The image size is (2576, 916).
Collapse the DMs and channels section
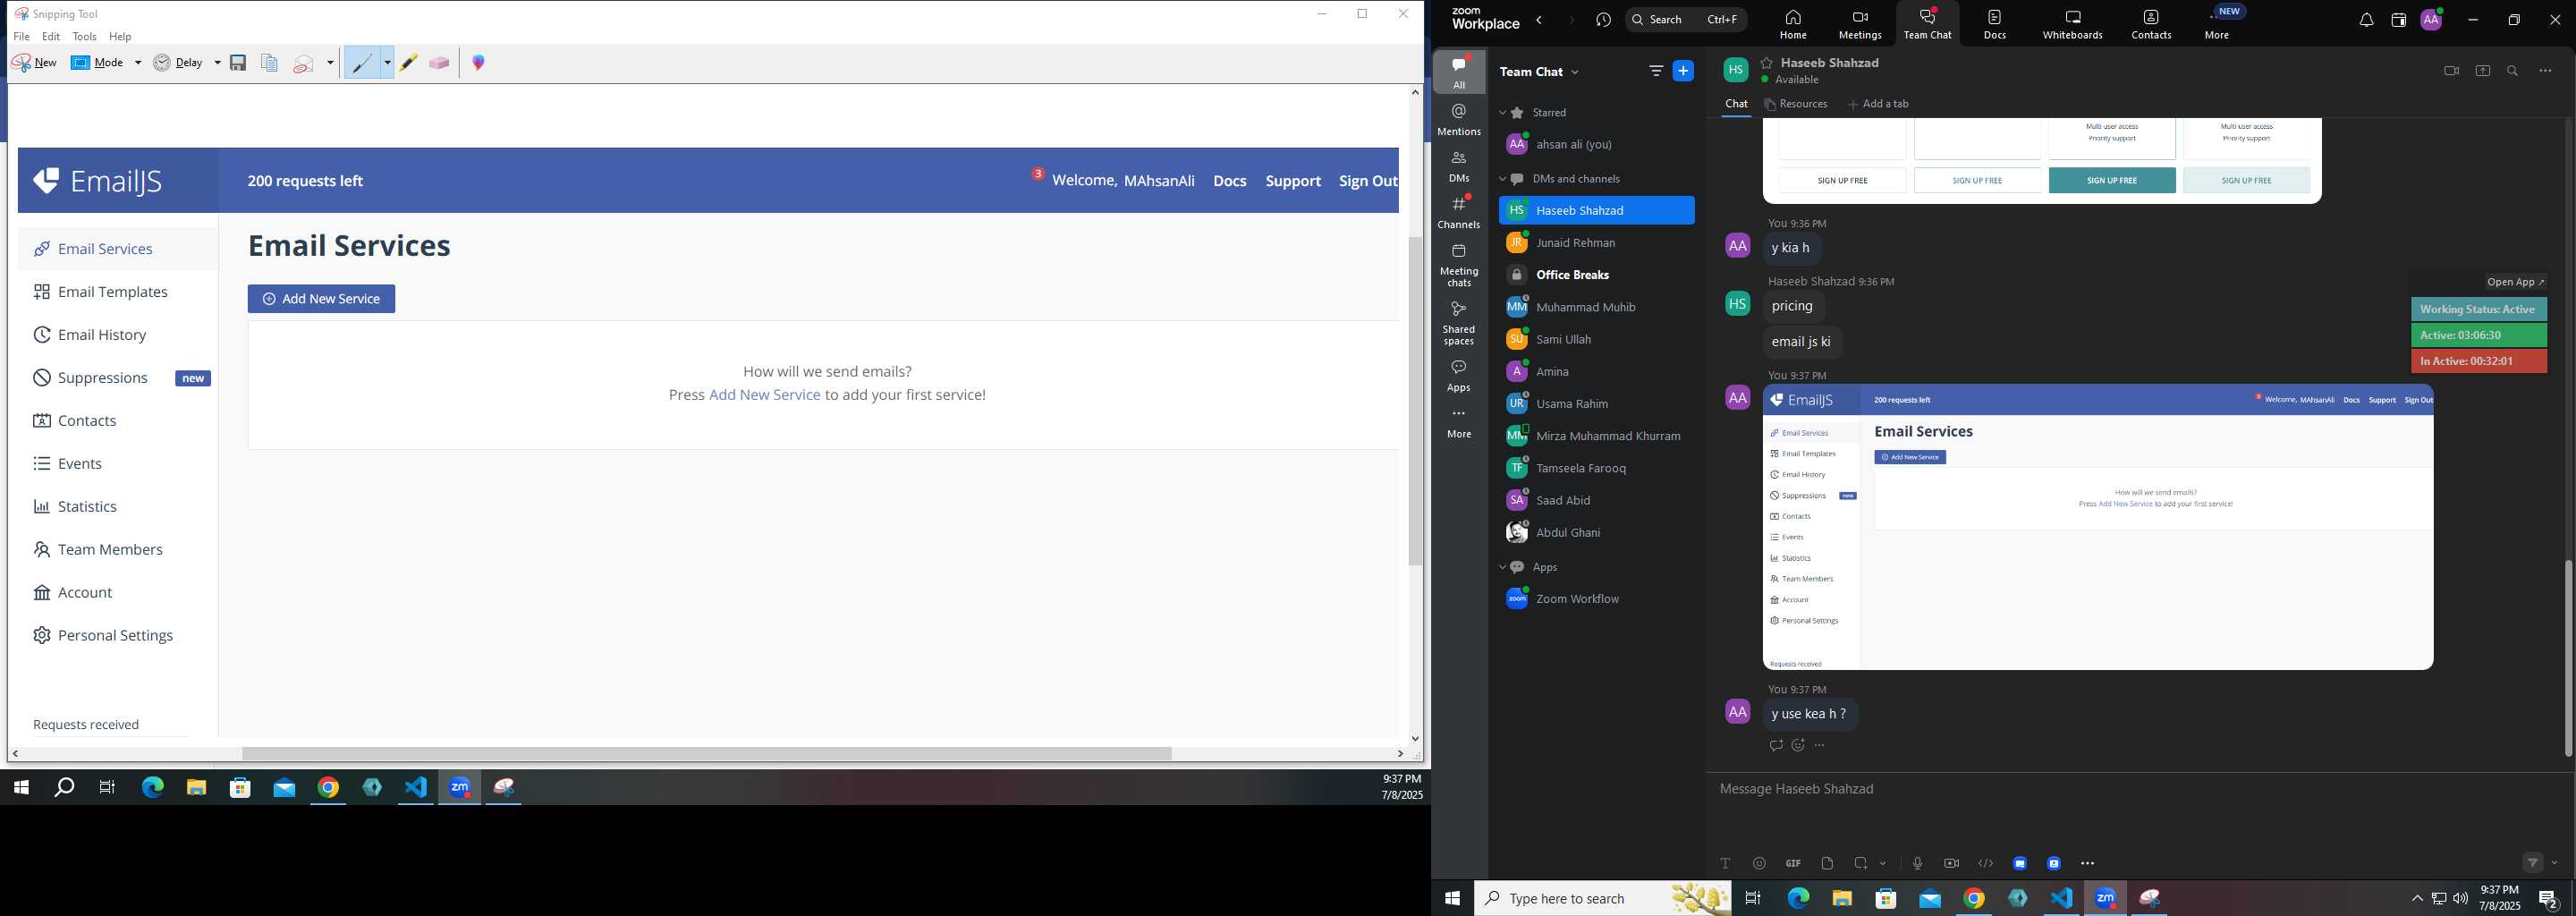(1502, 179)
